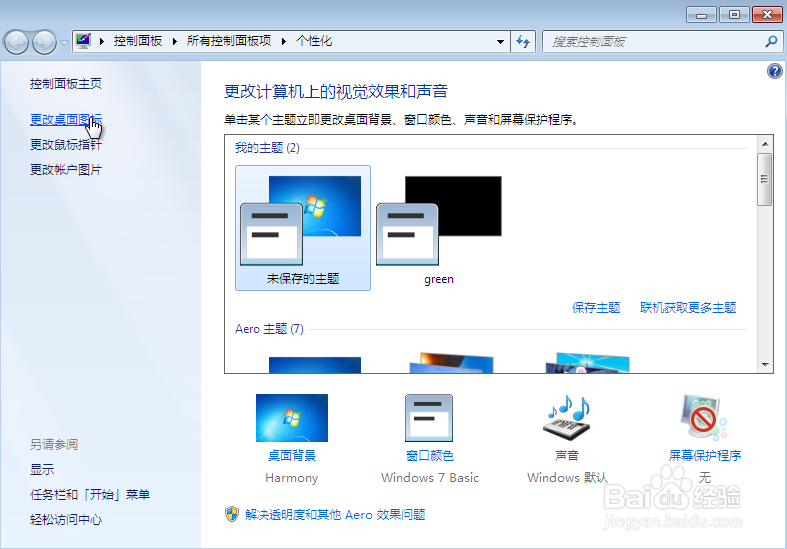Click the Windows 7 Basic text

point(430,478)
